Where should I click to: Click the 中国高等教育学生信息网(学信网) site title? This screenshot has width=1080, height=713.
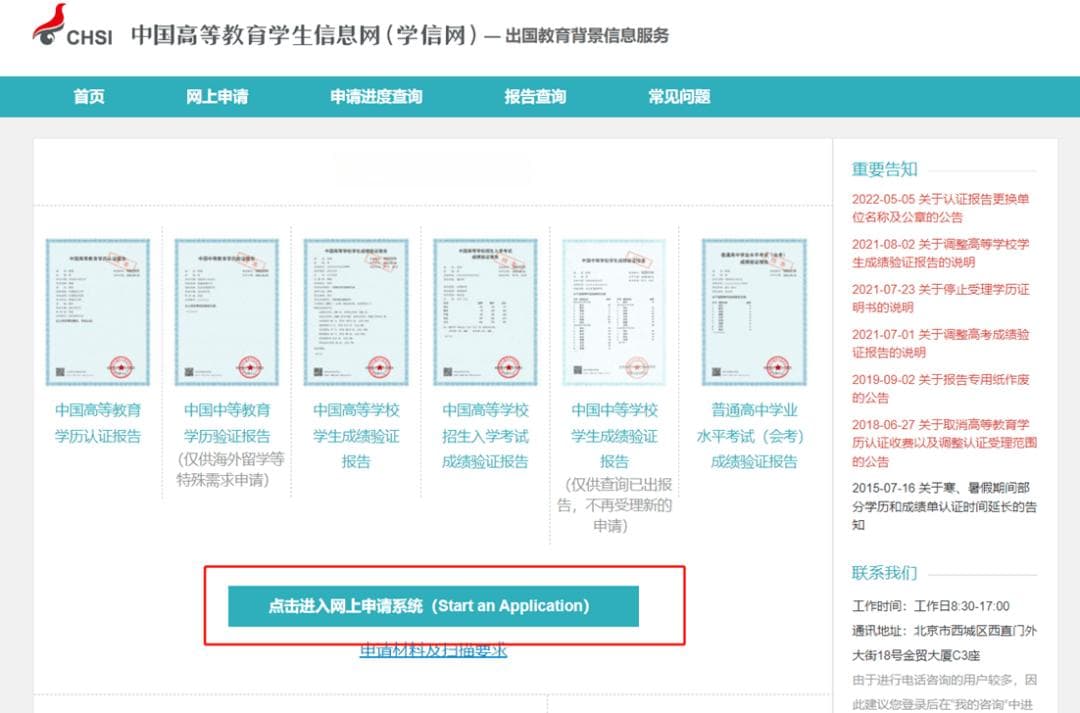(304, 35)
